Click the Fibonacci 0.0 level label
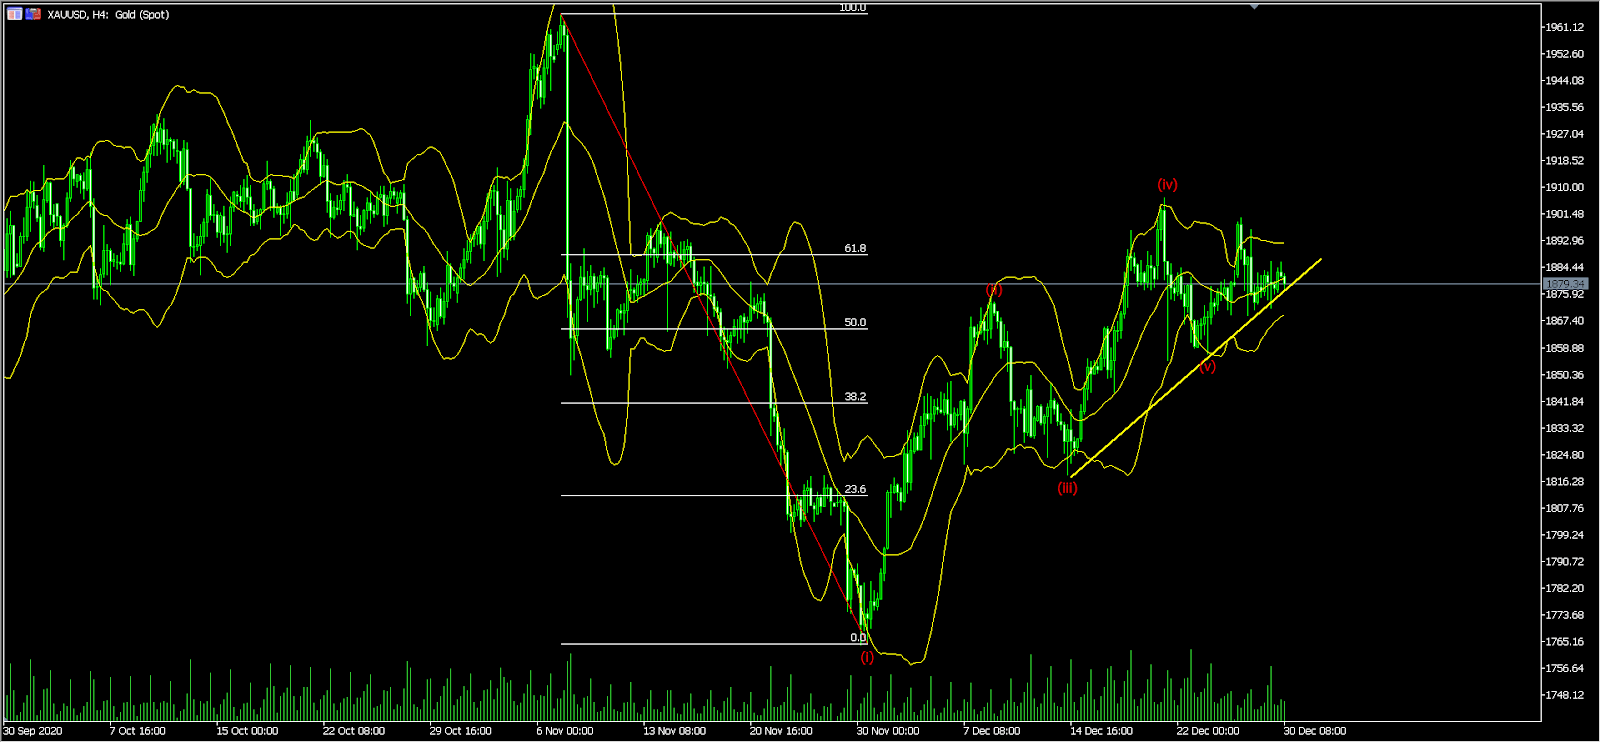 858,637
